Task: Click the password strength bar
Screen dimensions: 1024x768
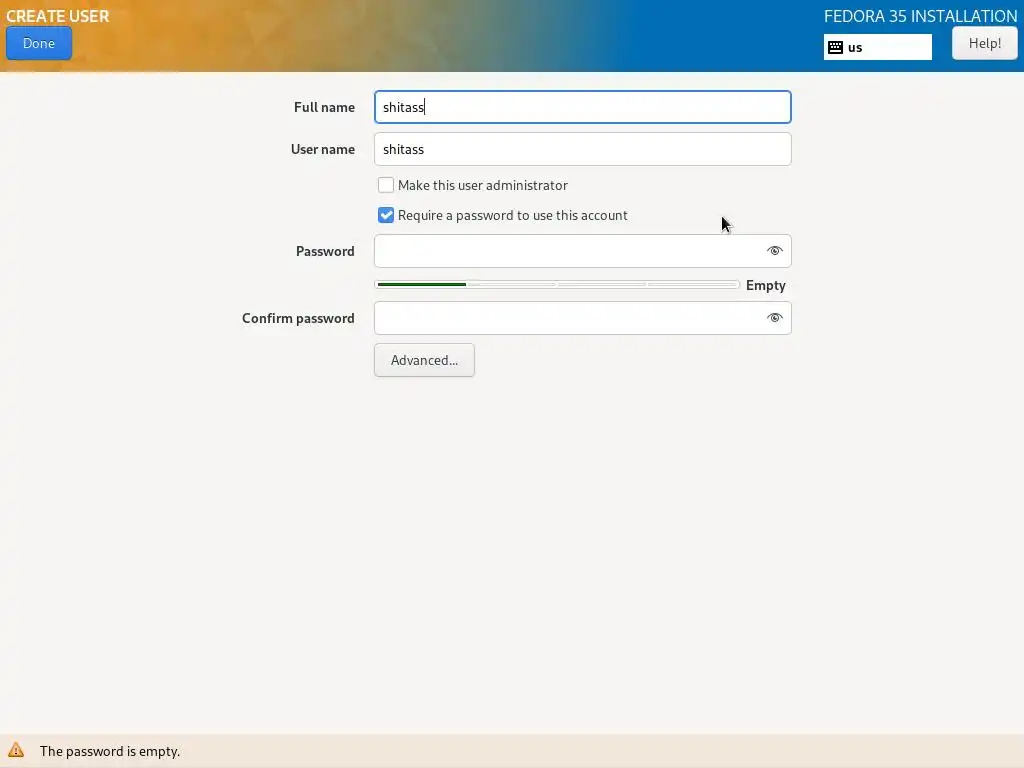Action: point(557,285)
